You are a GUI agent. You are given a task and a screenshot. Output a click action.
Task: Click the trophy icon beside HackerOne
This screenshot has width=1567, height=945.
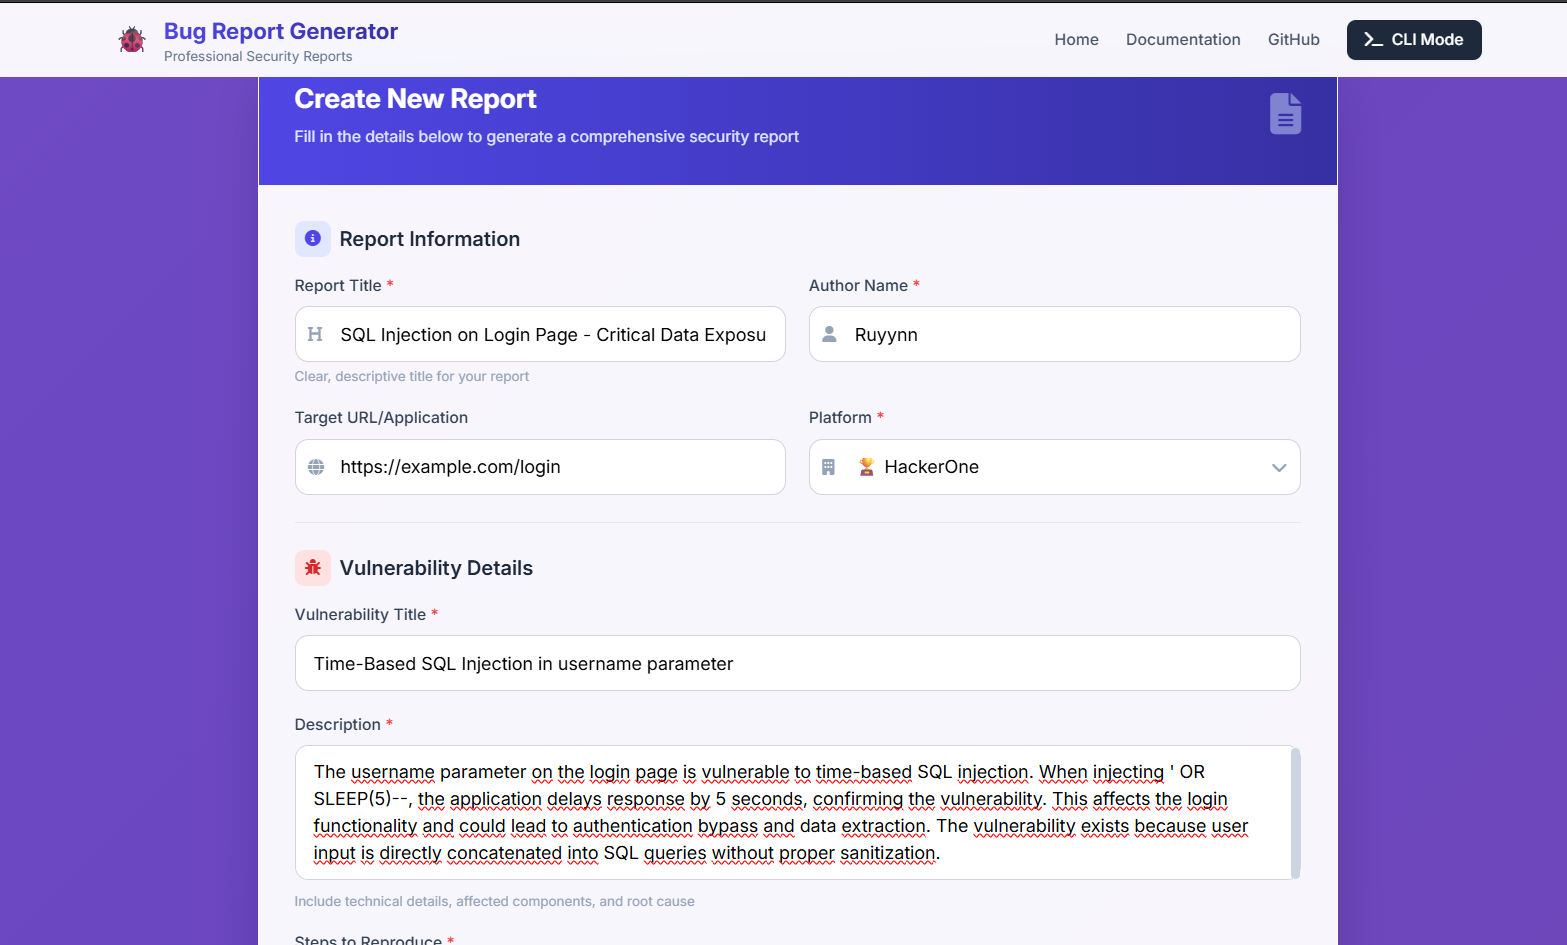tap(867, 467)
